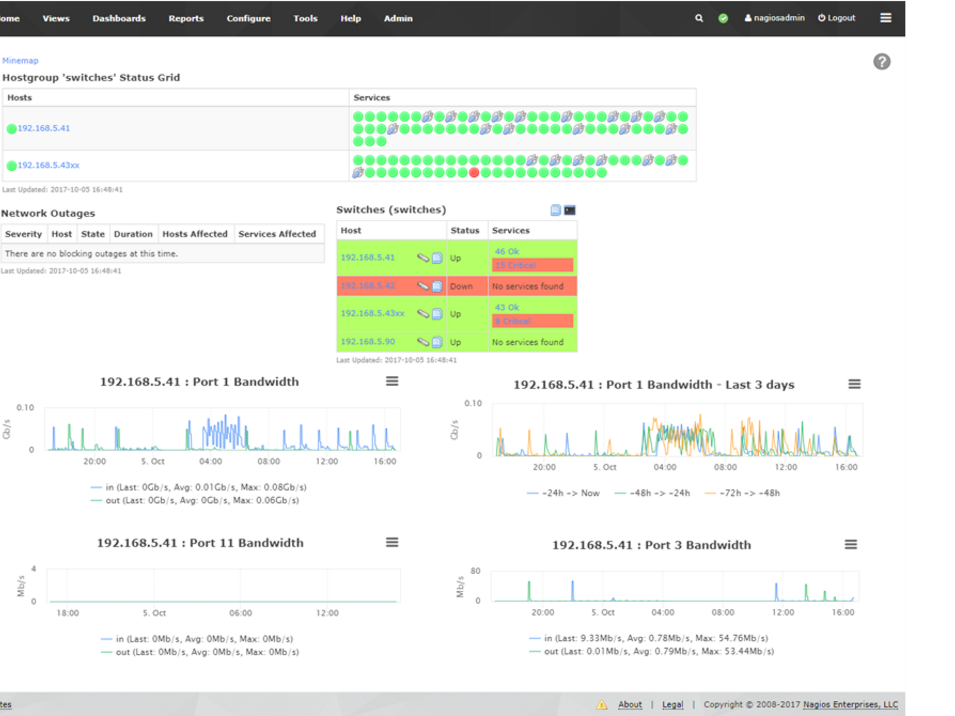Click the Logout link
955x716 pixels.
[x=837, y=18]
